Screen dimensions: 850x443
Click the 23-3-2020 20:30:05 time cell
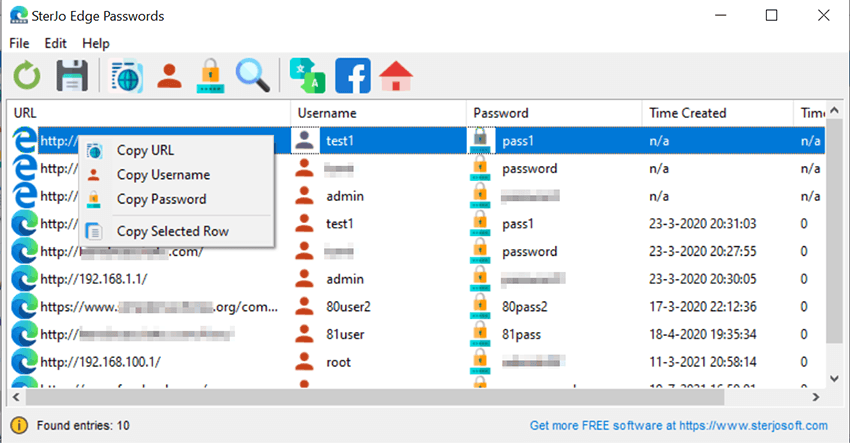click(703, 279)
